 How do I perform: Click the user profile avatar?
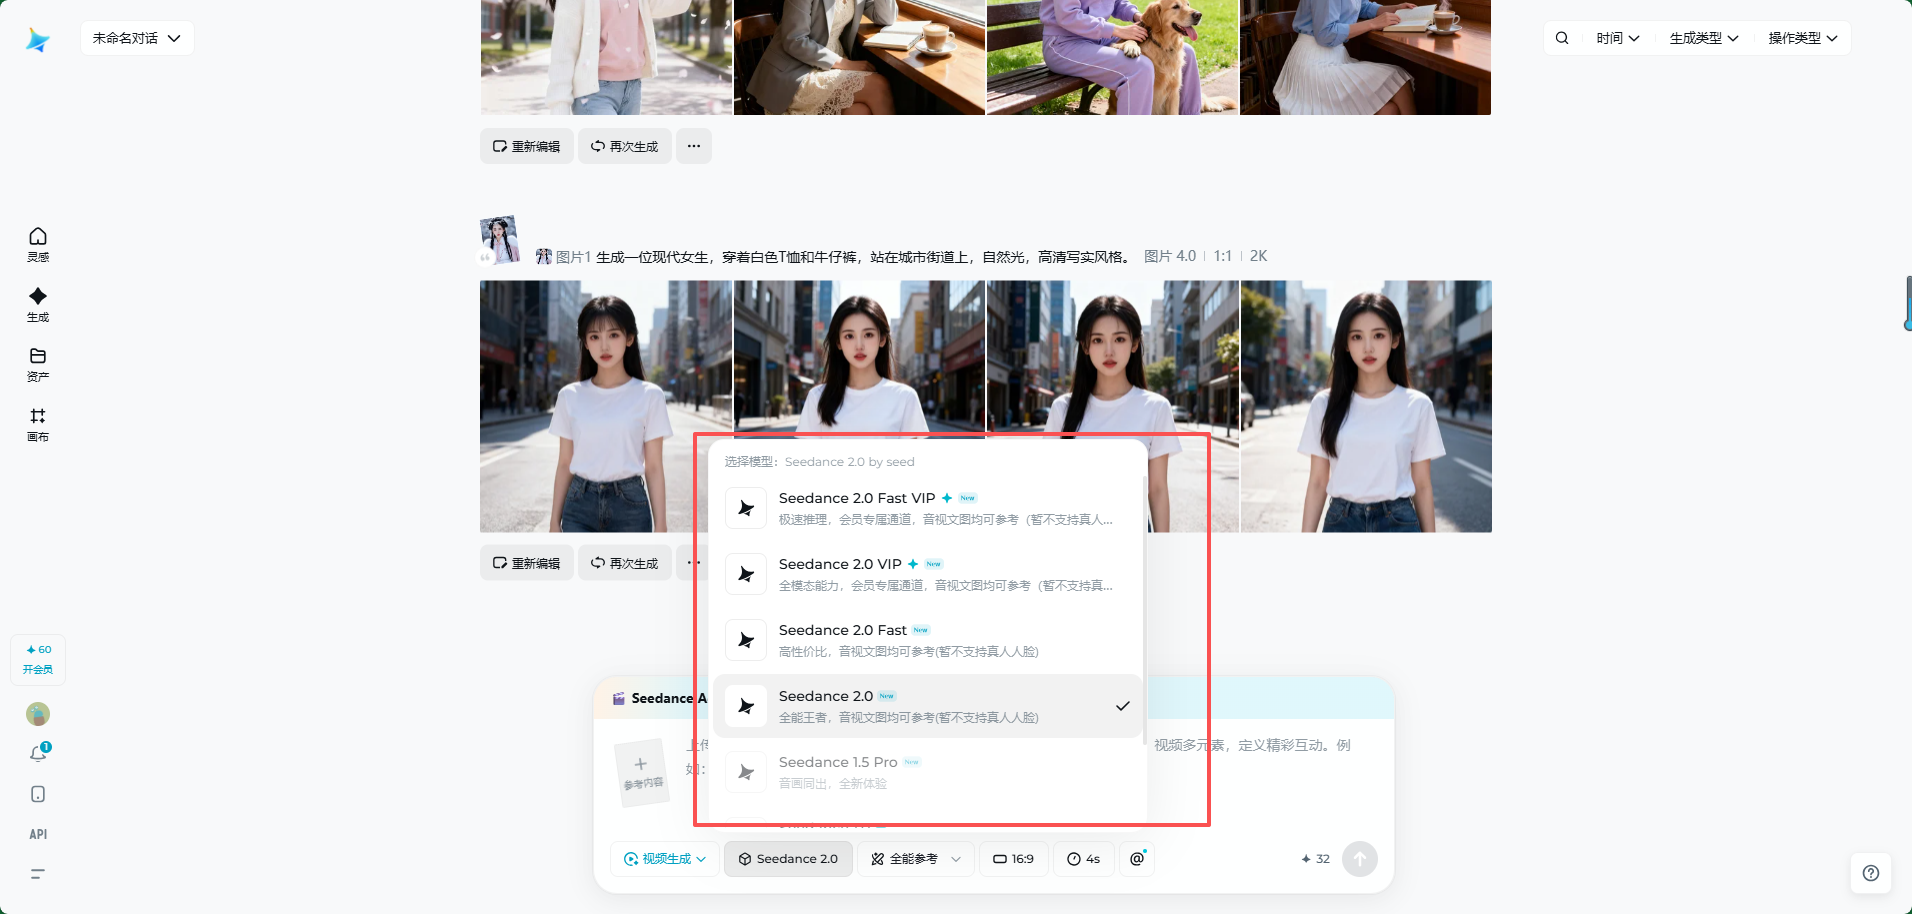click(x=37, y=714)
